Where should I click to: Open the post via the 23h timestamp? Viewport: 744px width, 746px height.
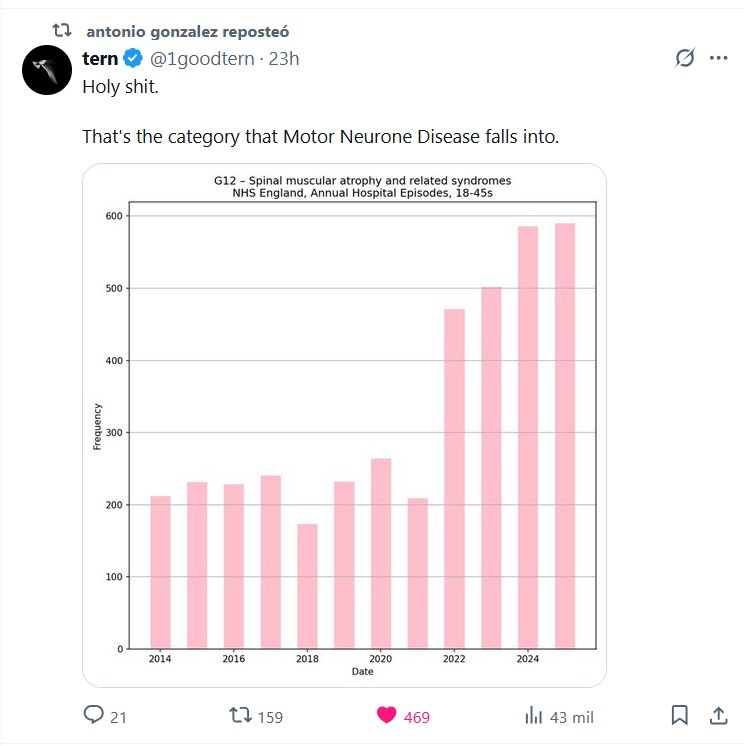pos(284,58)
